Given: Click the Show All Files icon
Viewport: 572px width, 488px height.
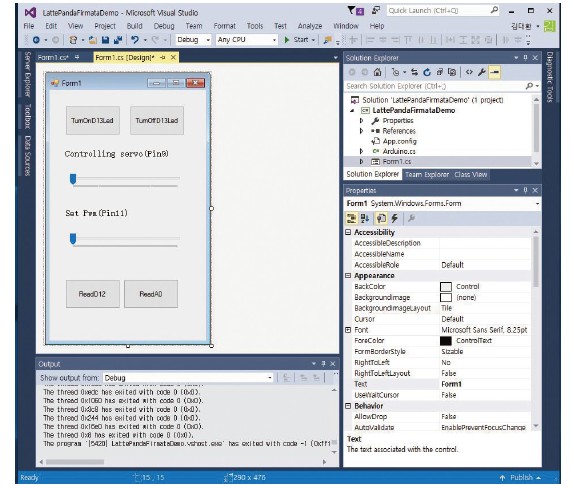Looking at the screenshot, I should click(x=452, y=72).
